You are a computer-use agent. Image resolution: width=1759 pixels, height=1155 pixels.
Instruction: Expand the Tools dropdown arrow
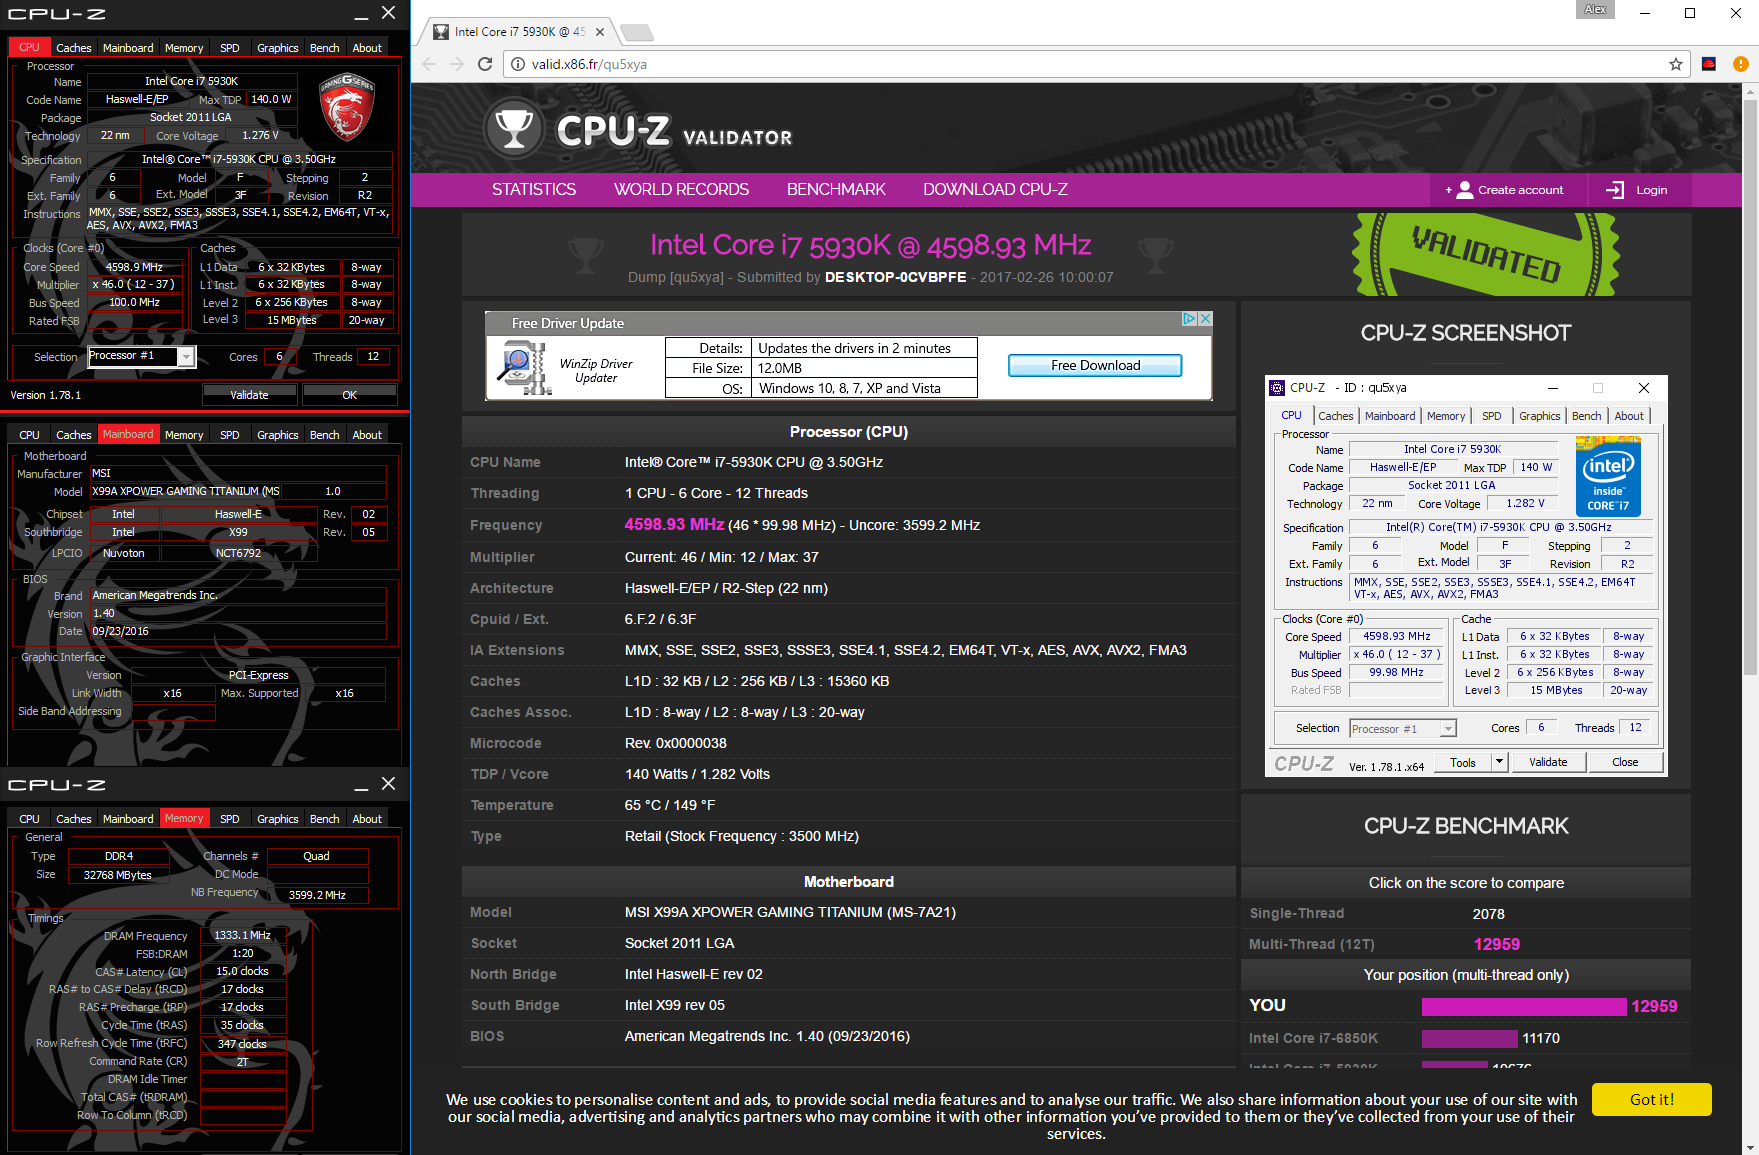(x=1499, y=762)
